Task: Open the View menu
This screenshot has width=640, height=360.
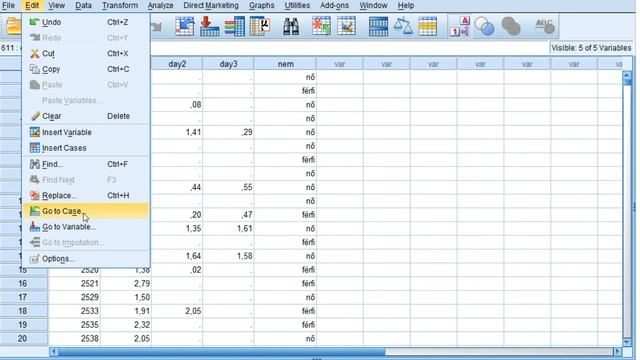Action: pyautogui.click(x=56, y=5)
